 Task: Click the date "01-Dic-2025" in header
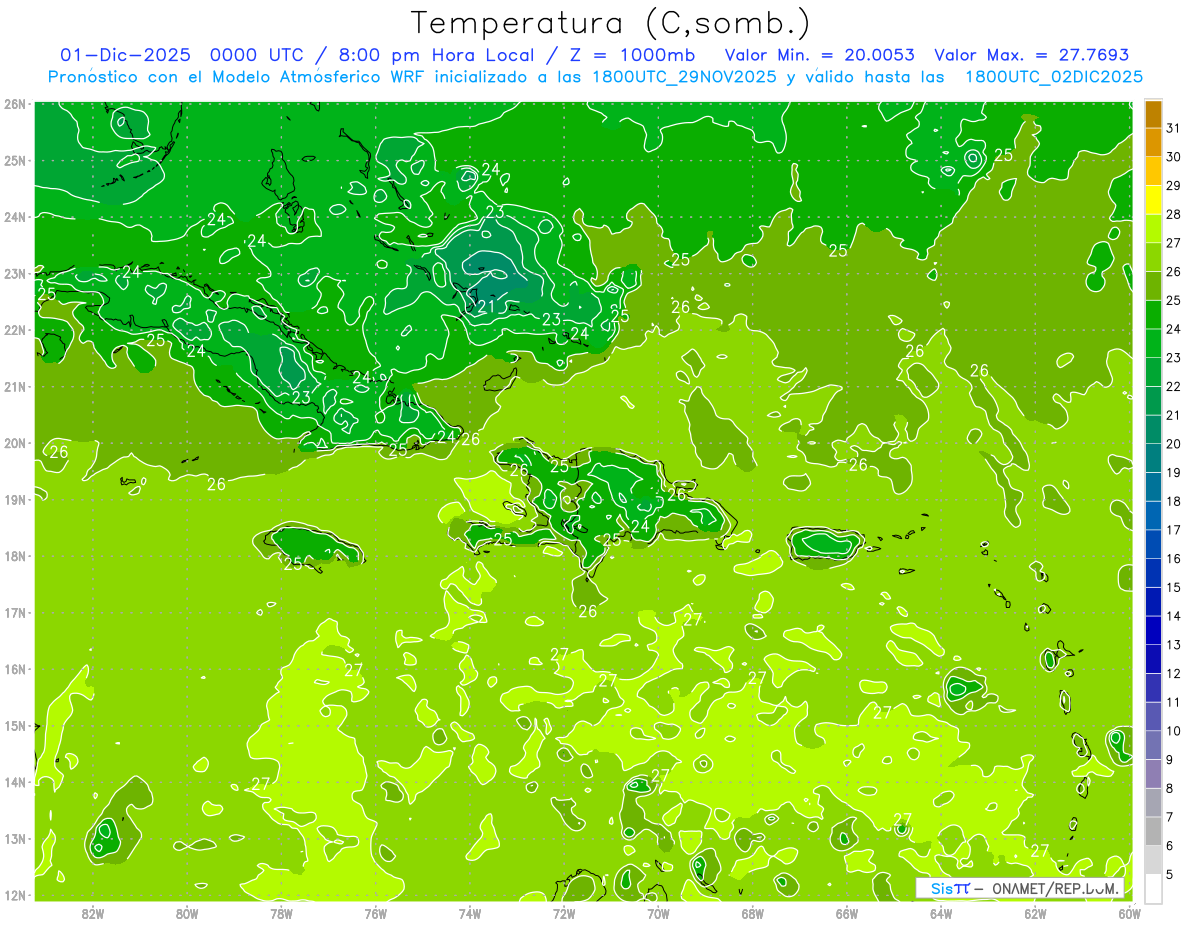(124, 55)
